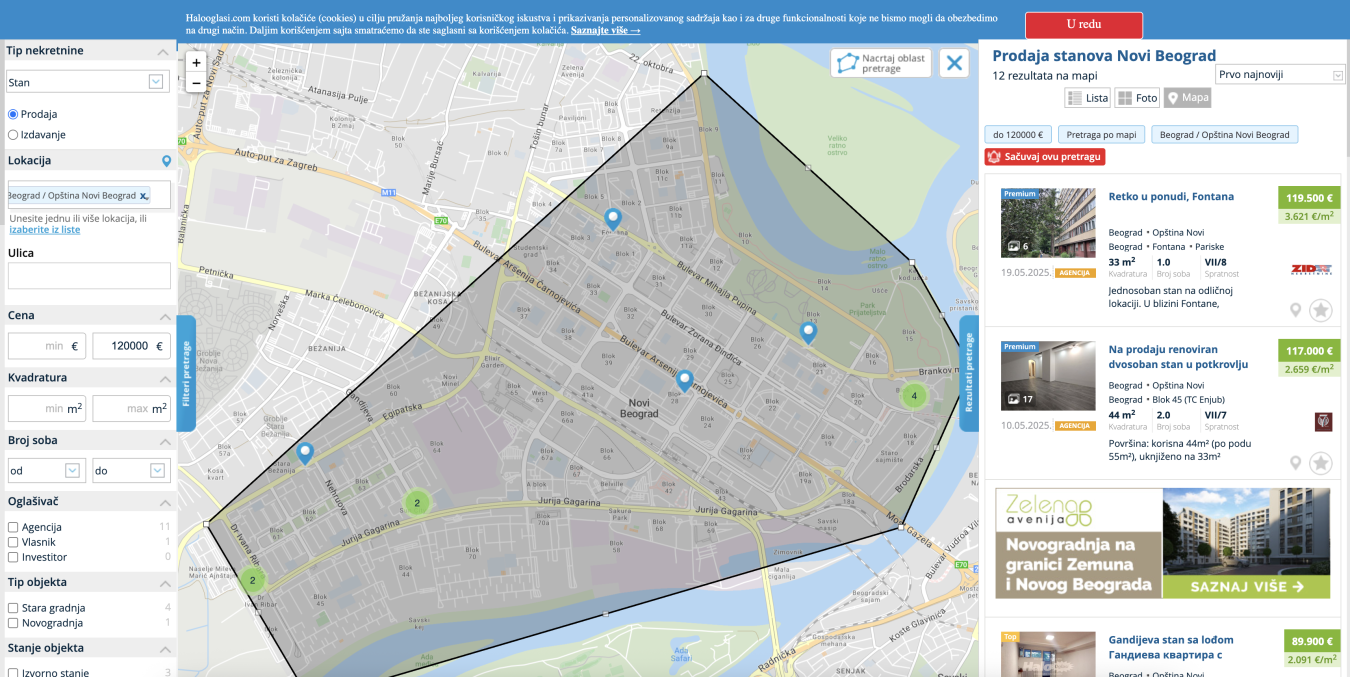This screenshot has width=1350, height=677.
Task: Zoom out on the map
Action: coord(196,83)
